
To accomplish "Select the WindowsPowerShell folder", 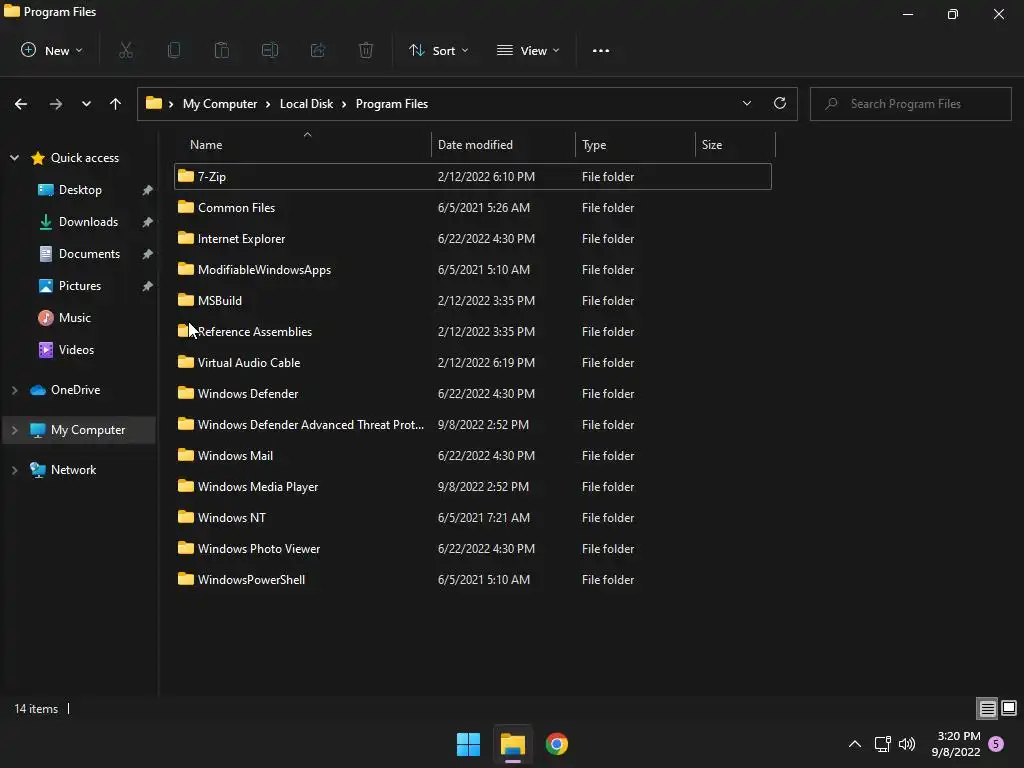I will pyautogui.click(x=473, y=580).
